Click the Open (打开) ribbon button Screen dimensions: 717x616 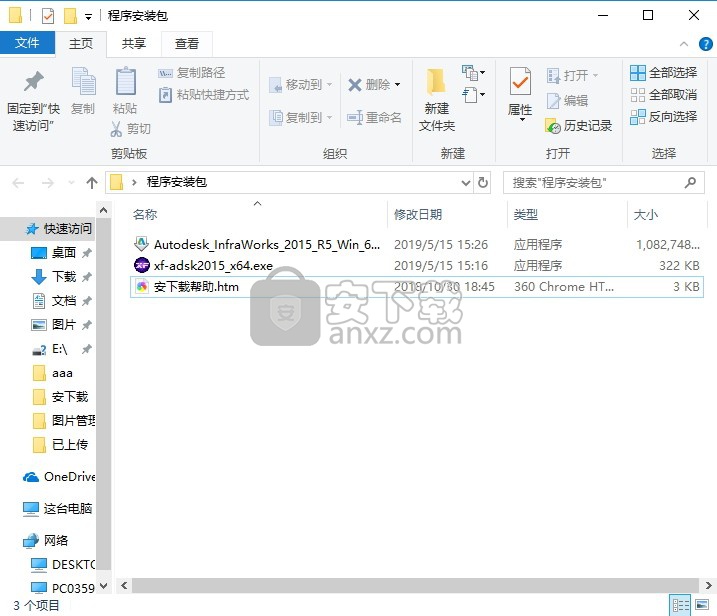572,75
